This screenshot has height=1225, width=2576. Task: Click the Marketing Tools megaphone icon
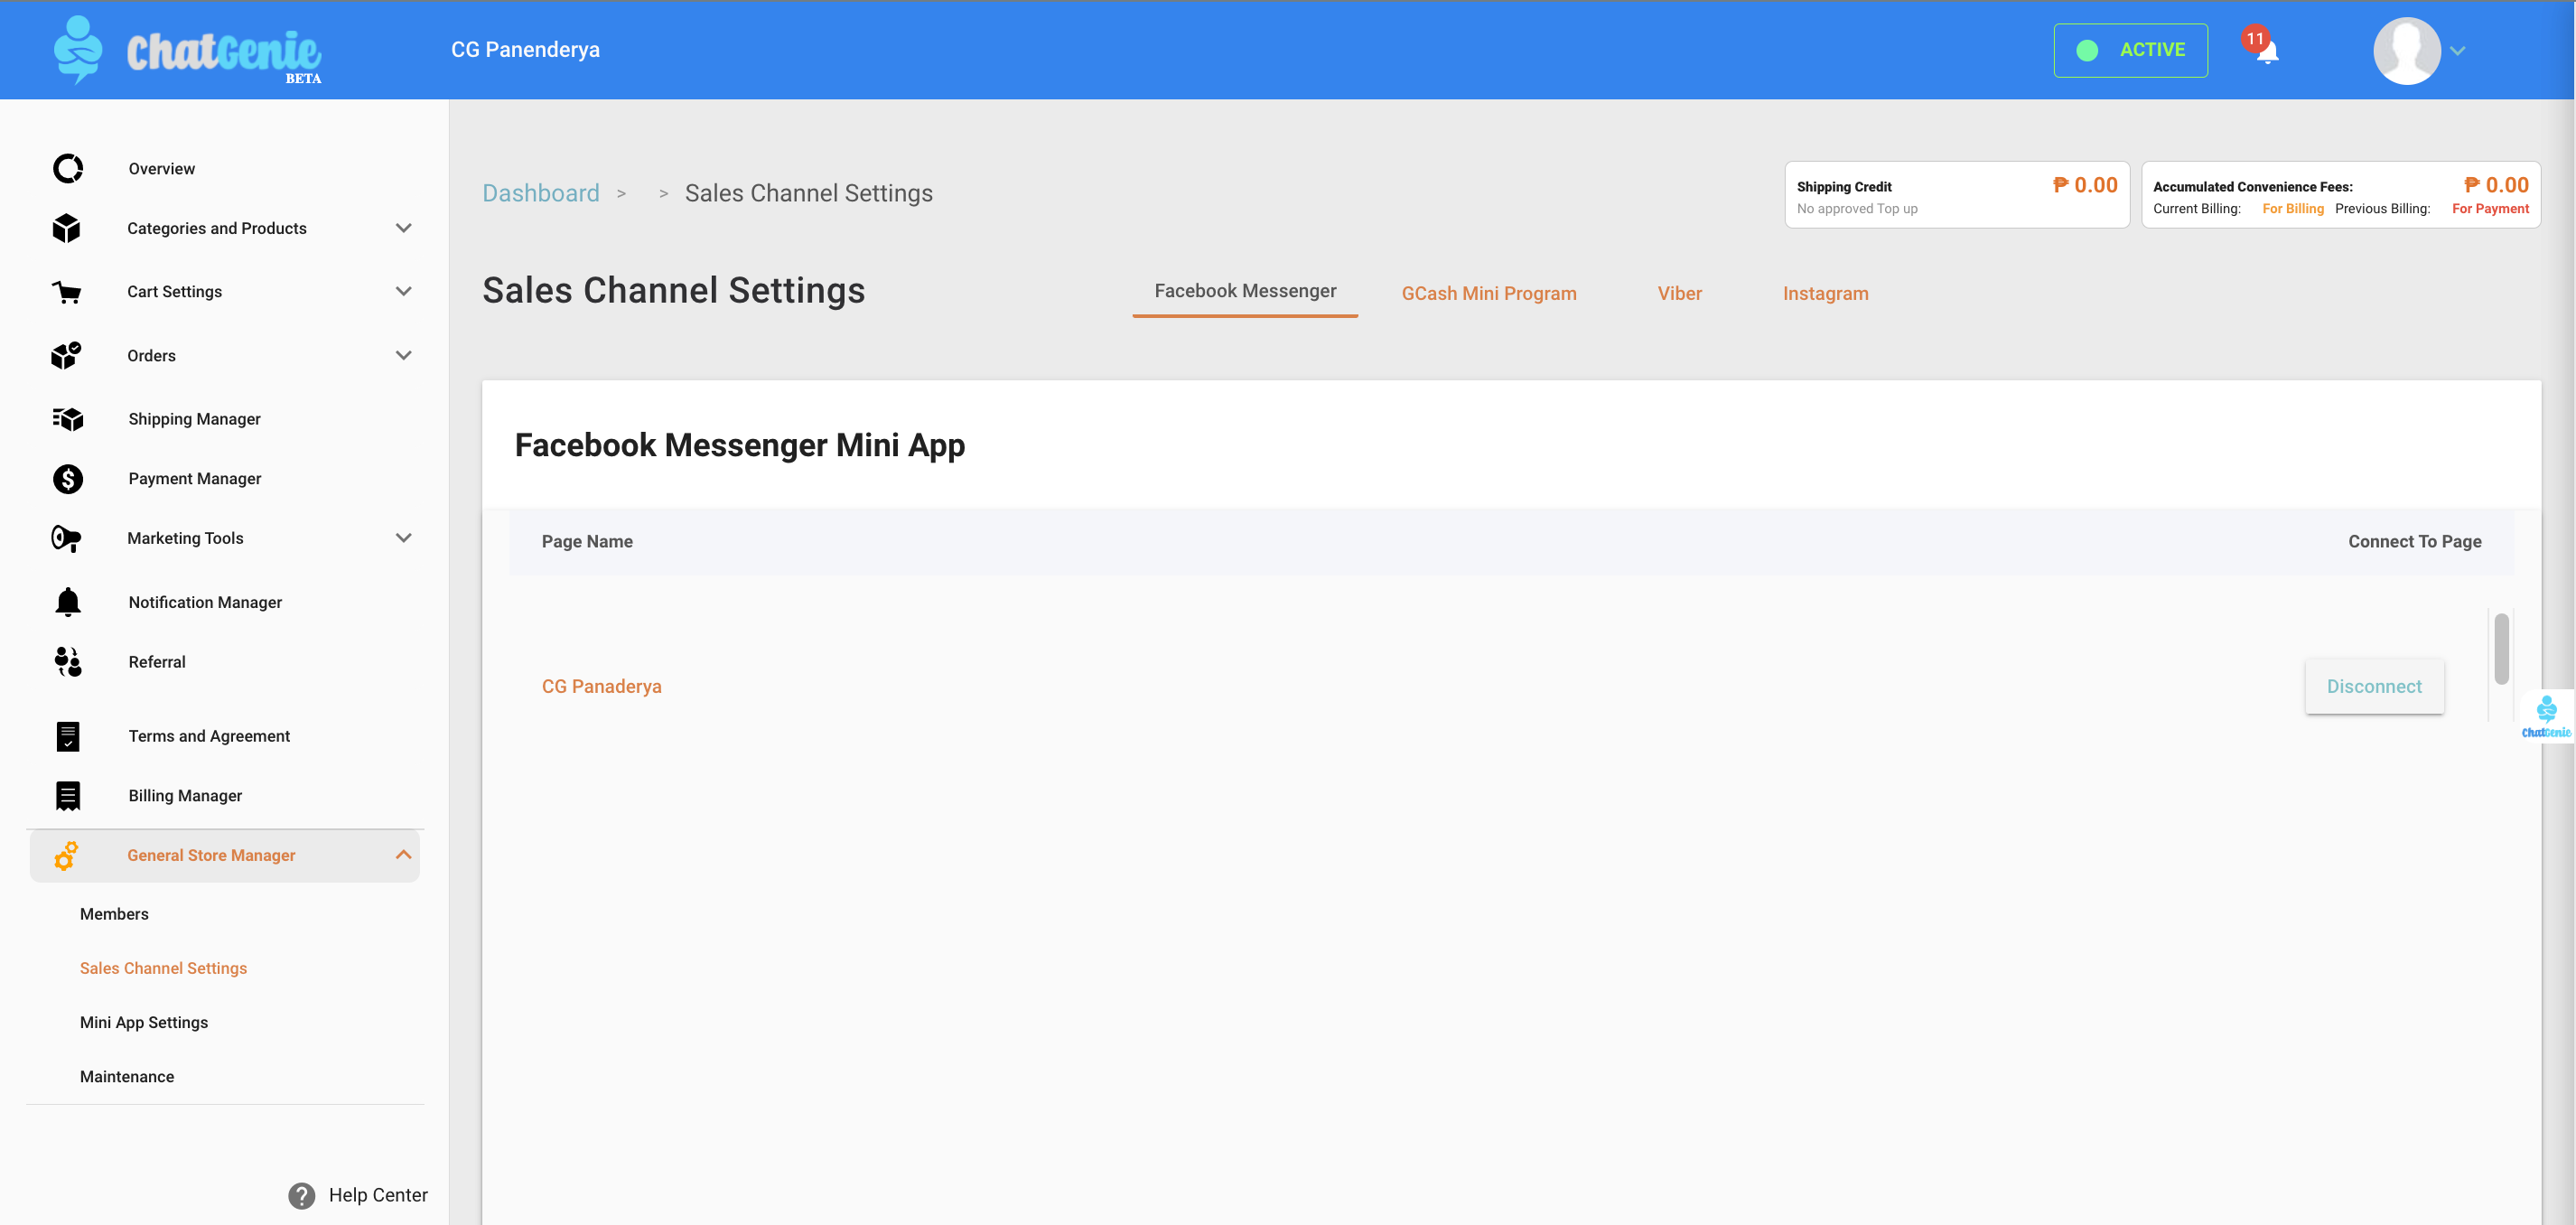tap(67, 538)
